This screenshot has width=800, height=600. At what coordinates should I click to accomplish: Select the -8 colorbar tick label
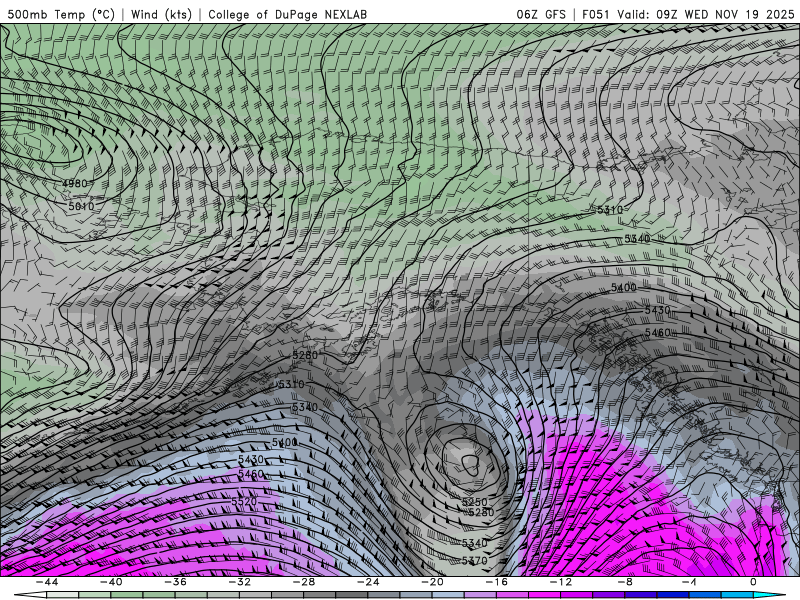coord(626,582)
